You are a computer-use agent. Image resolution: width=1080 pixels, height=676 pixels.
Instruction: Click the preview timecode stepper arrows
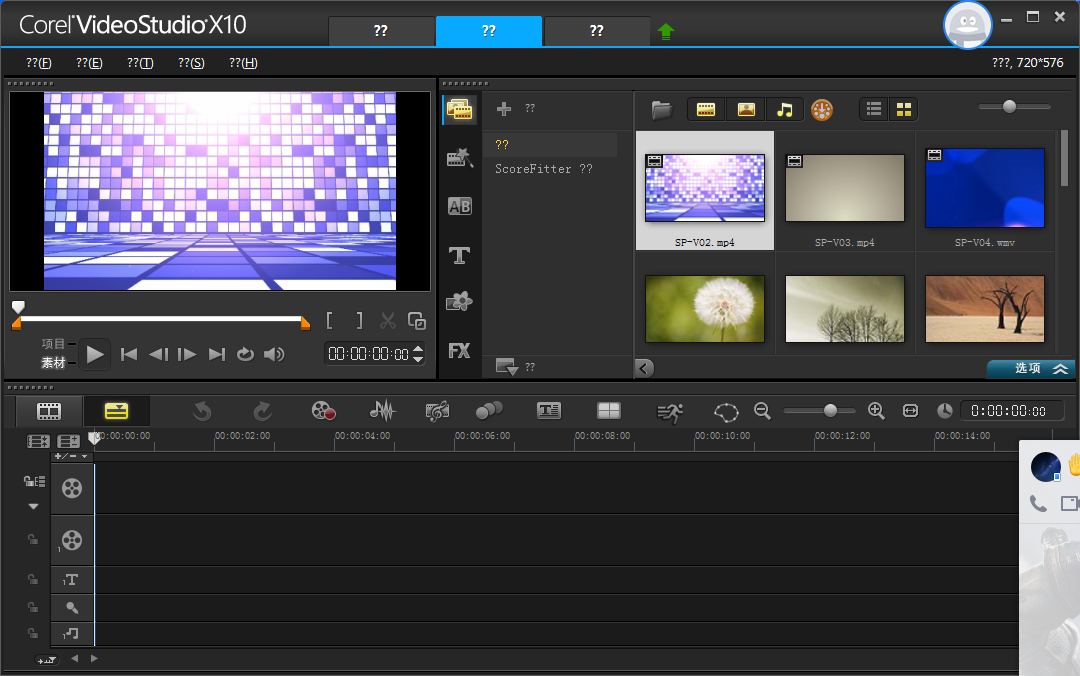point(418,354)
